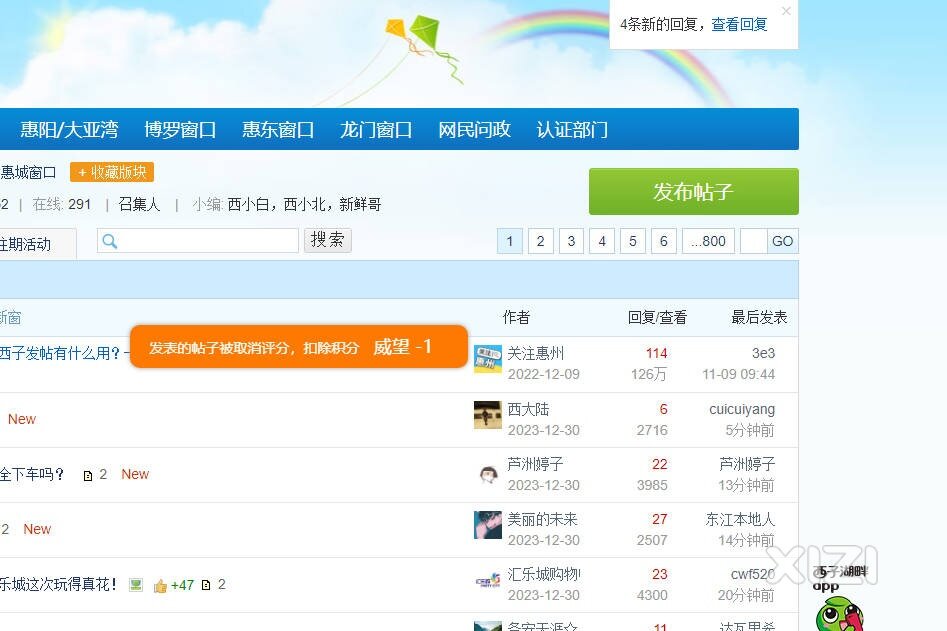The height and width of the screenshot is (631, 947).
Task: Open last poster 3e3's link
Action: pos(763,353)
